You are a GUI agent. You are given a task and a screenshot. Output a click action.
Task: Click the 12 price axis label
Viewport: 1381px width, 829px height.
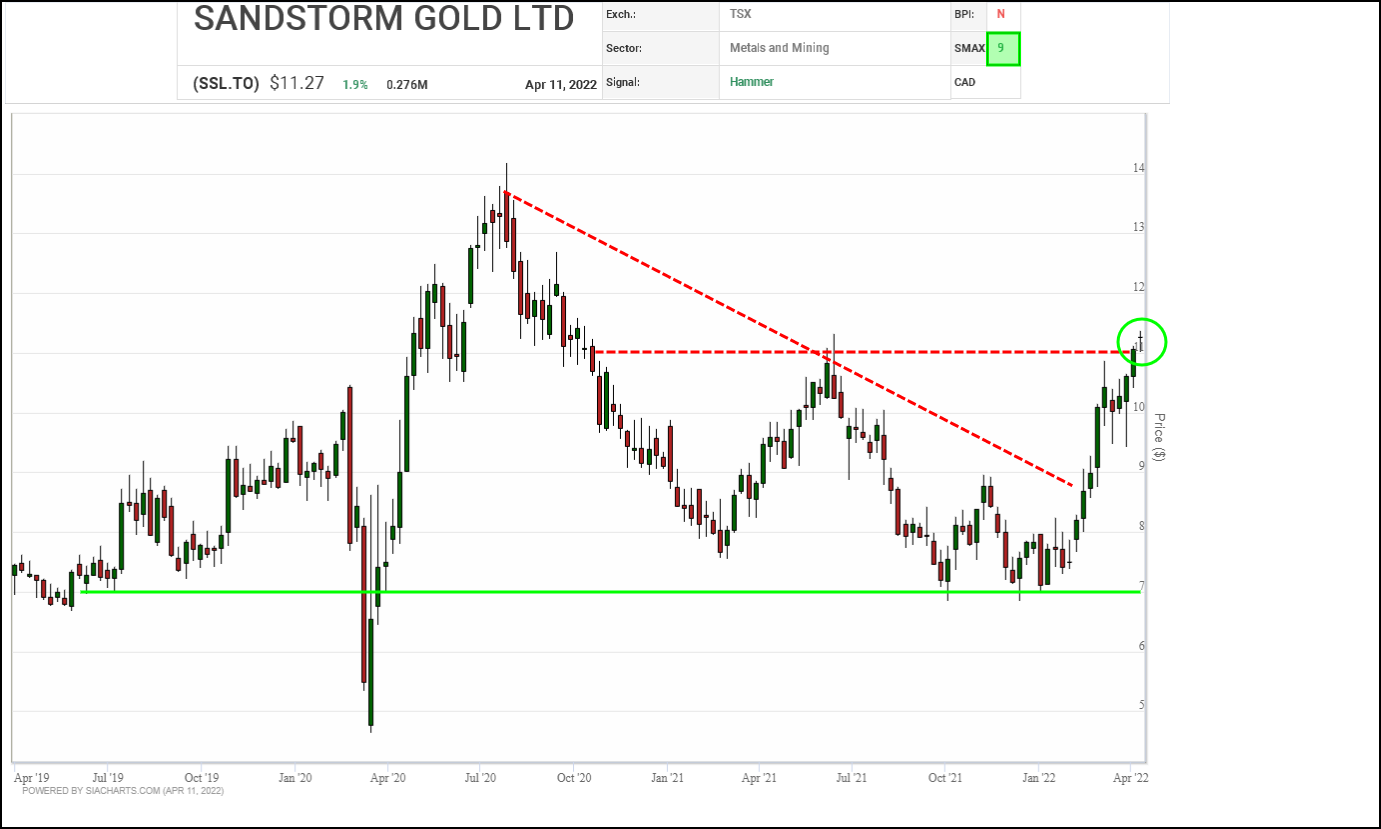(1139, 287)
